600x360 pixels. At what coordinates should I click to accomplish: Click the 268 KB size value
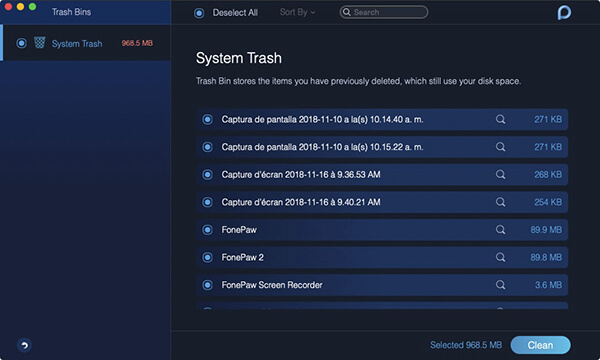point(548,174)
